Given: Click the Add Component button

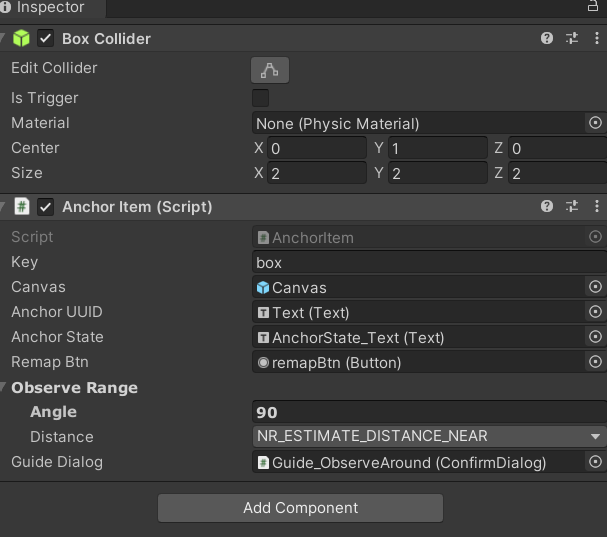Looking at the screenshot, I should 300,508.
